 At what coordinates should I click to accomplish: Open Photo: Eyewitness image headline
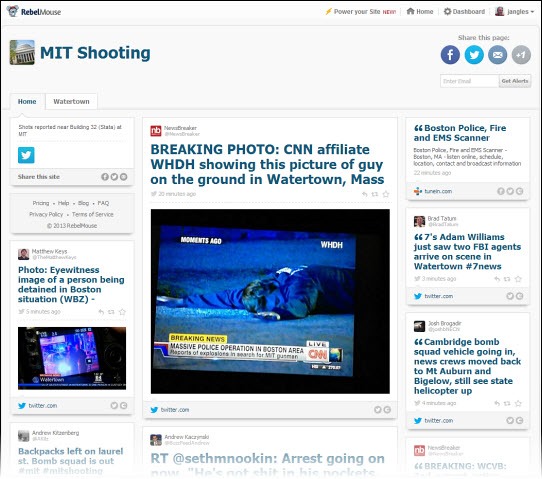[71, 284]
